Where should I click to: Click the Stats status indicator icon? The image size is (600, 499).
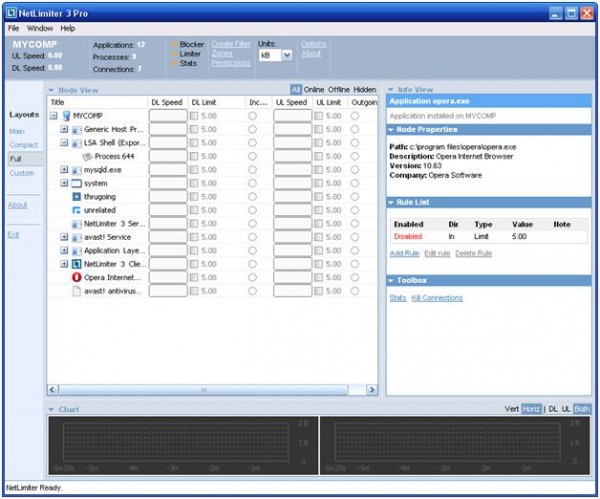(x=174, y=63)
